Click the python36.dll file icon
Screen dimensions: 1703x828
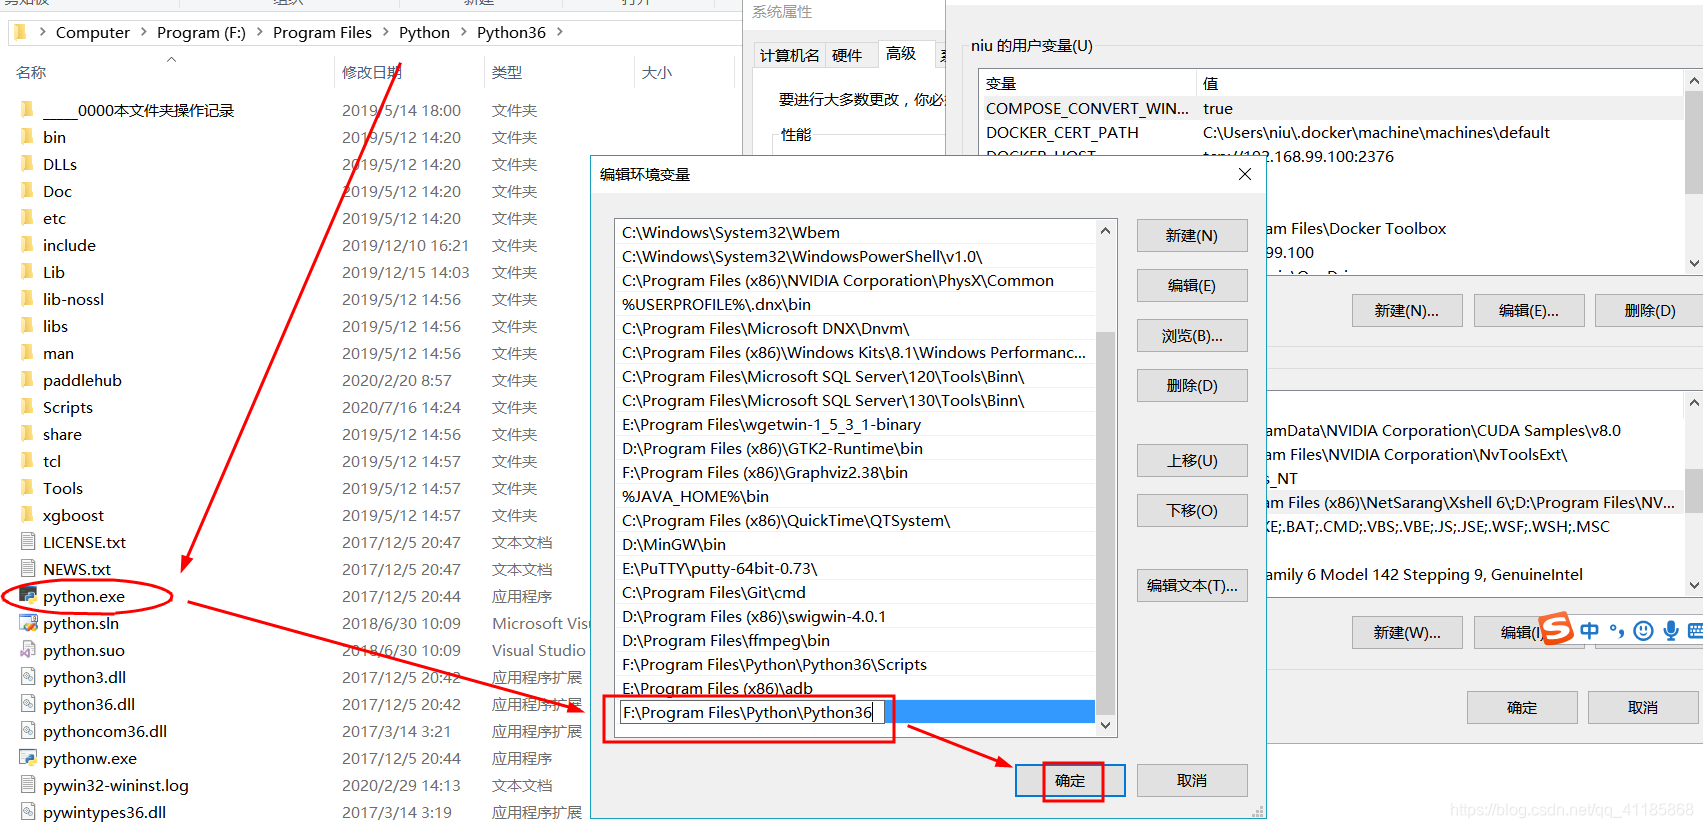click(x=28, y=703)
